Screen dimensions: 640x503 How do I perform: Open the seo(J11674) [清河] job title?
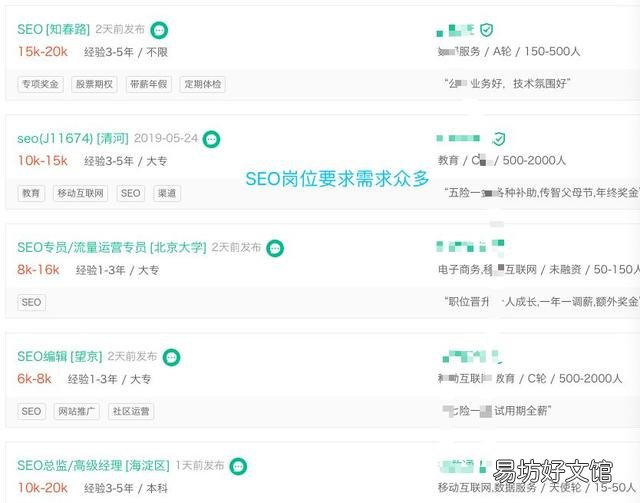[x=73, y=138]
